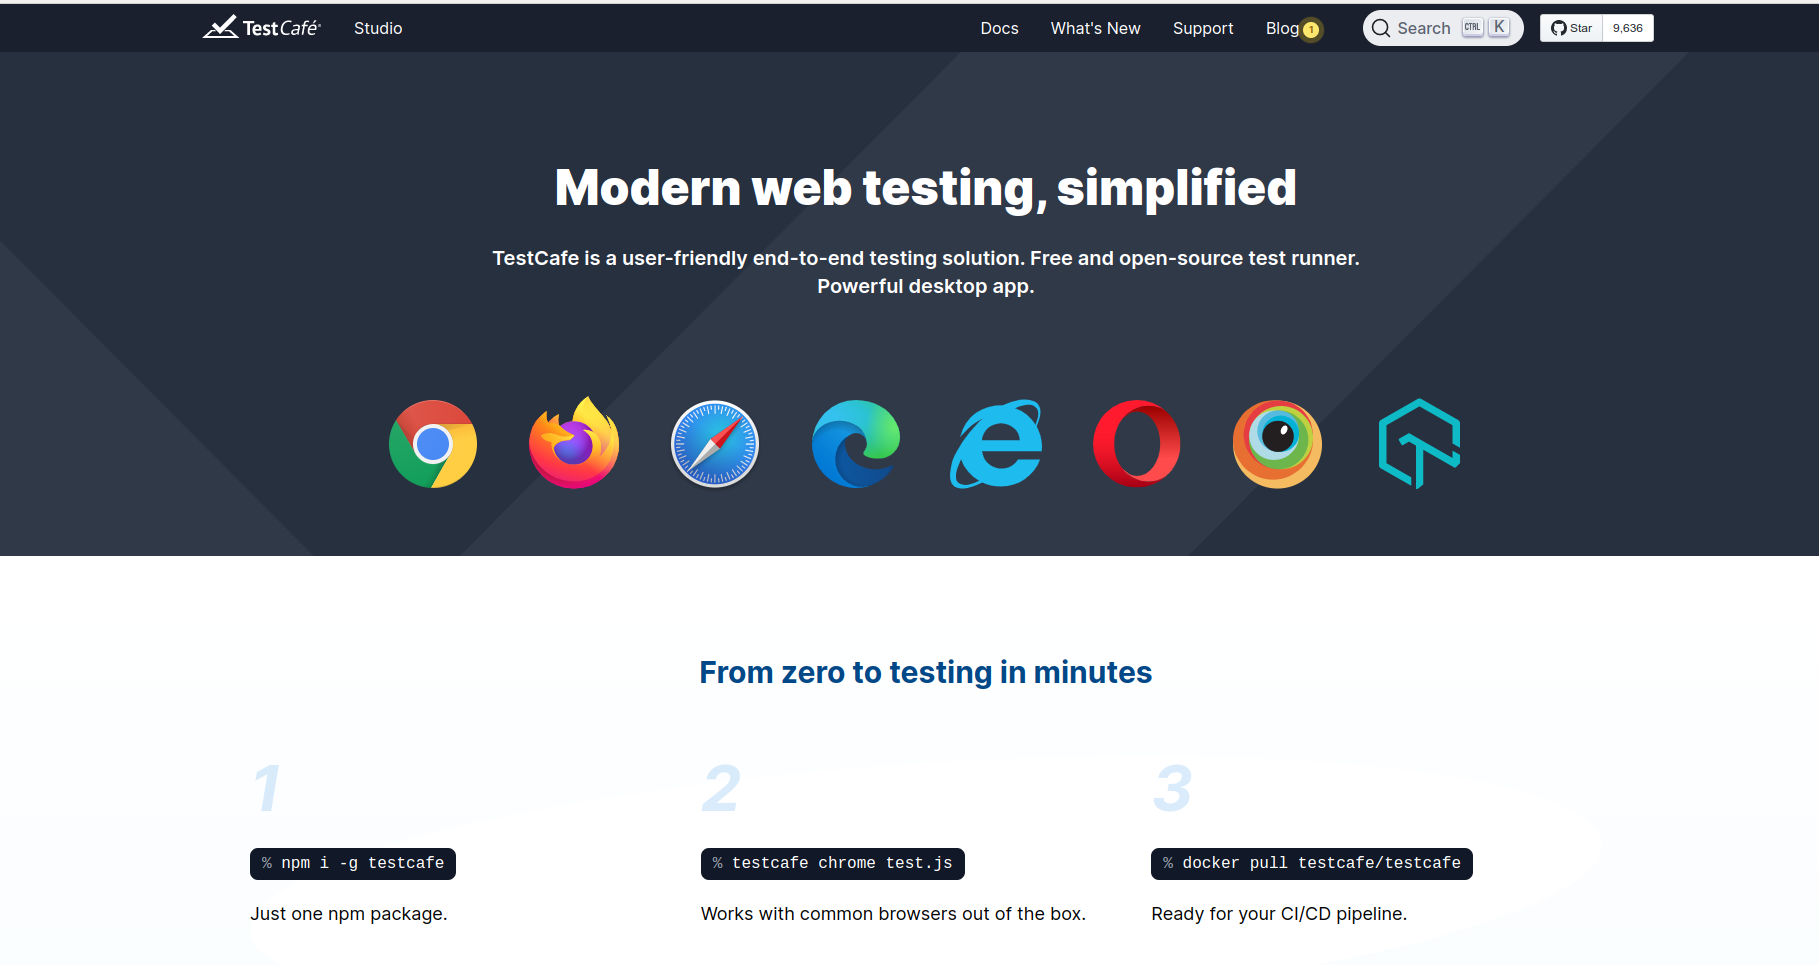Open the Blog link in navigation
Image resolution: width=1819 pixels, height=965 pixels.
[x=1282, y=28]
